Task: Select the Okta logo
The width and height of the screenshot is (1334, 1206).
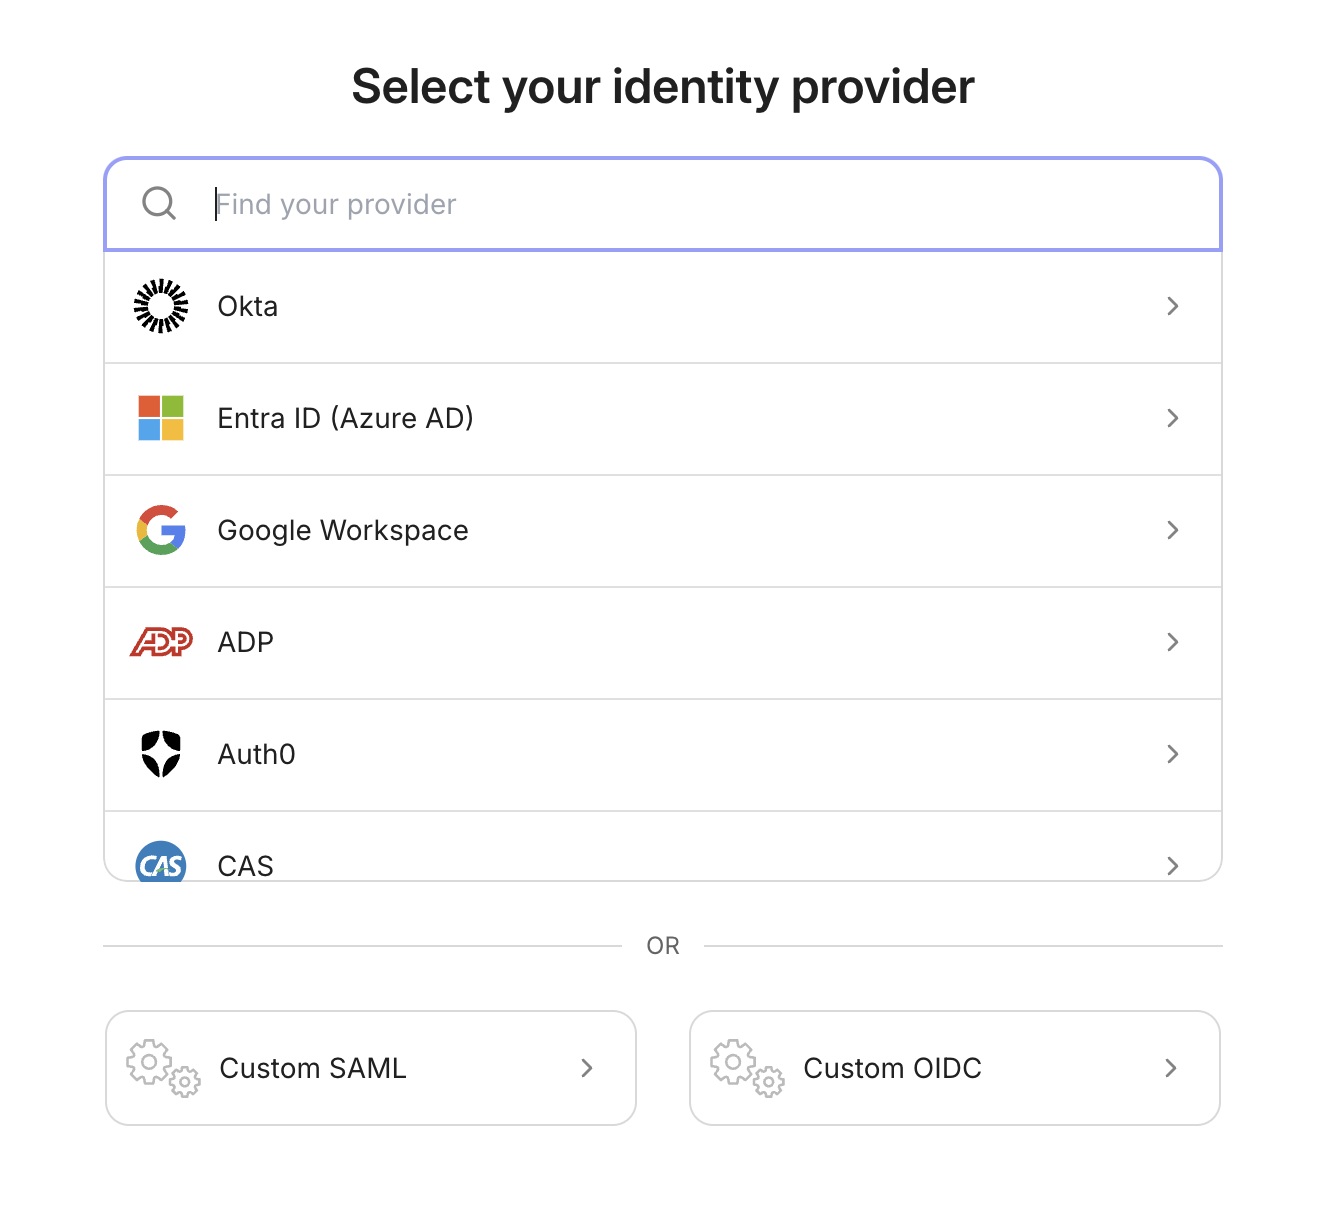Action: point(160,306)
